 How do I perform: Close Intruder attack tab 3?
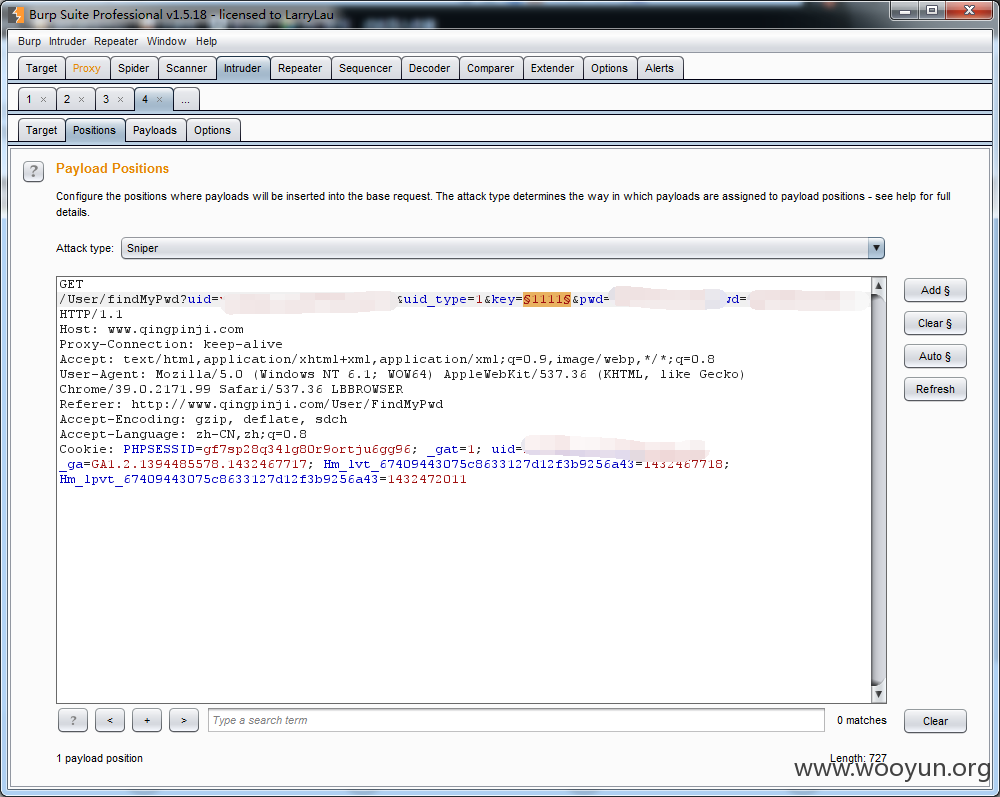(x=121, y=99)
